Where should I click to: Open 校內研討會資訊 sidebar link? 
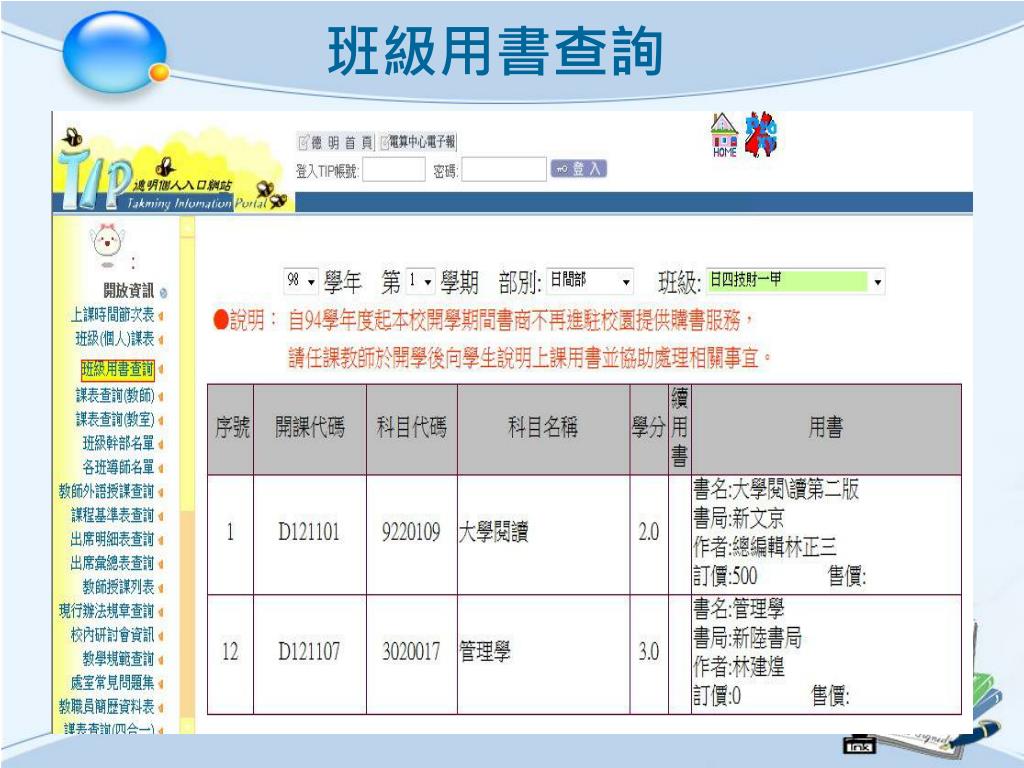point(112,635)
